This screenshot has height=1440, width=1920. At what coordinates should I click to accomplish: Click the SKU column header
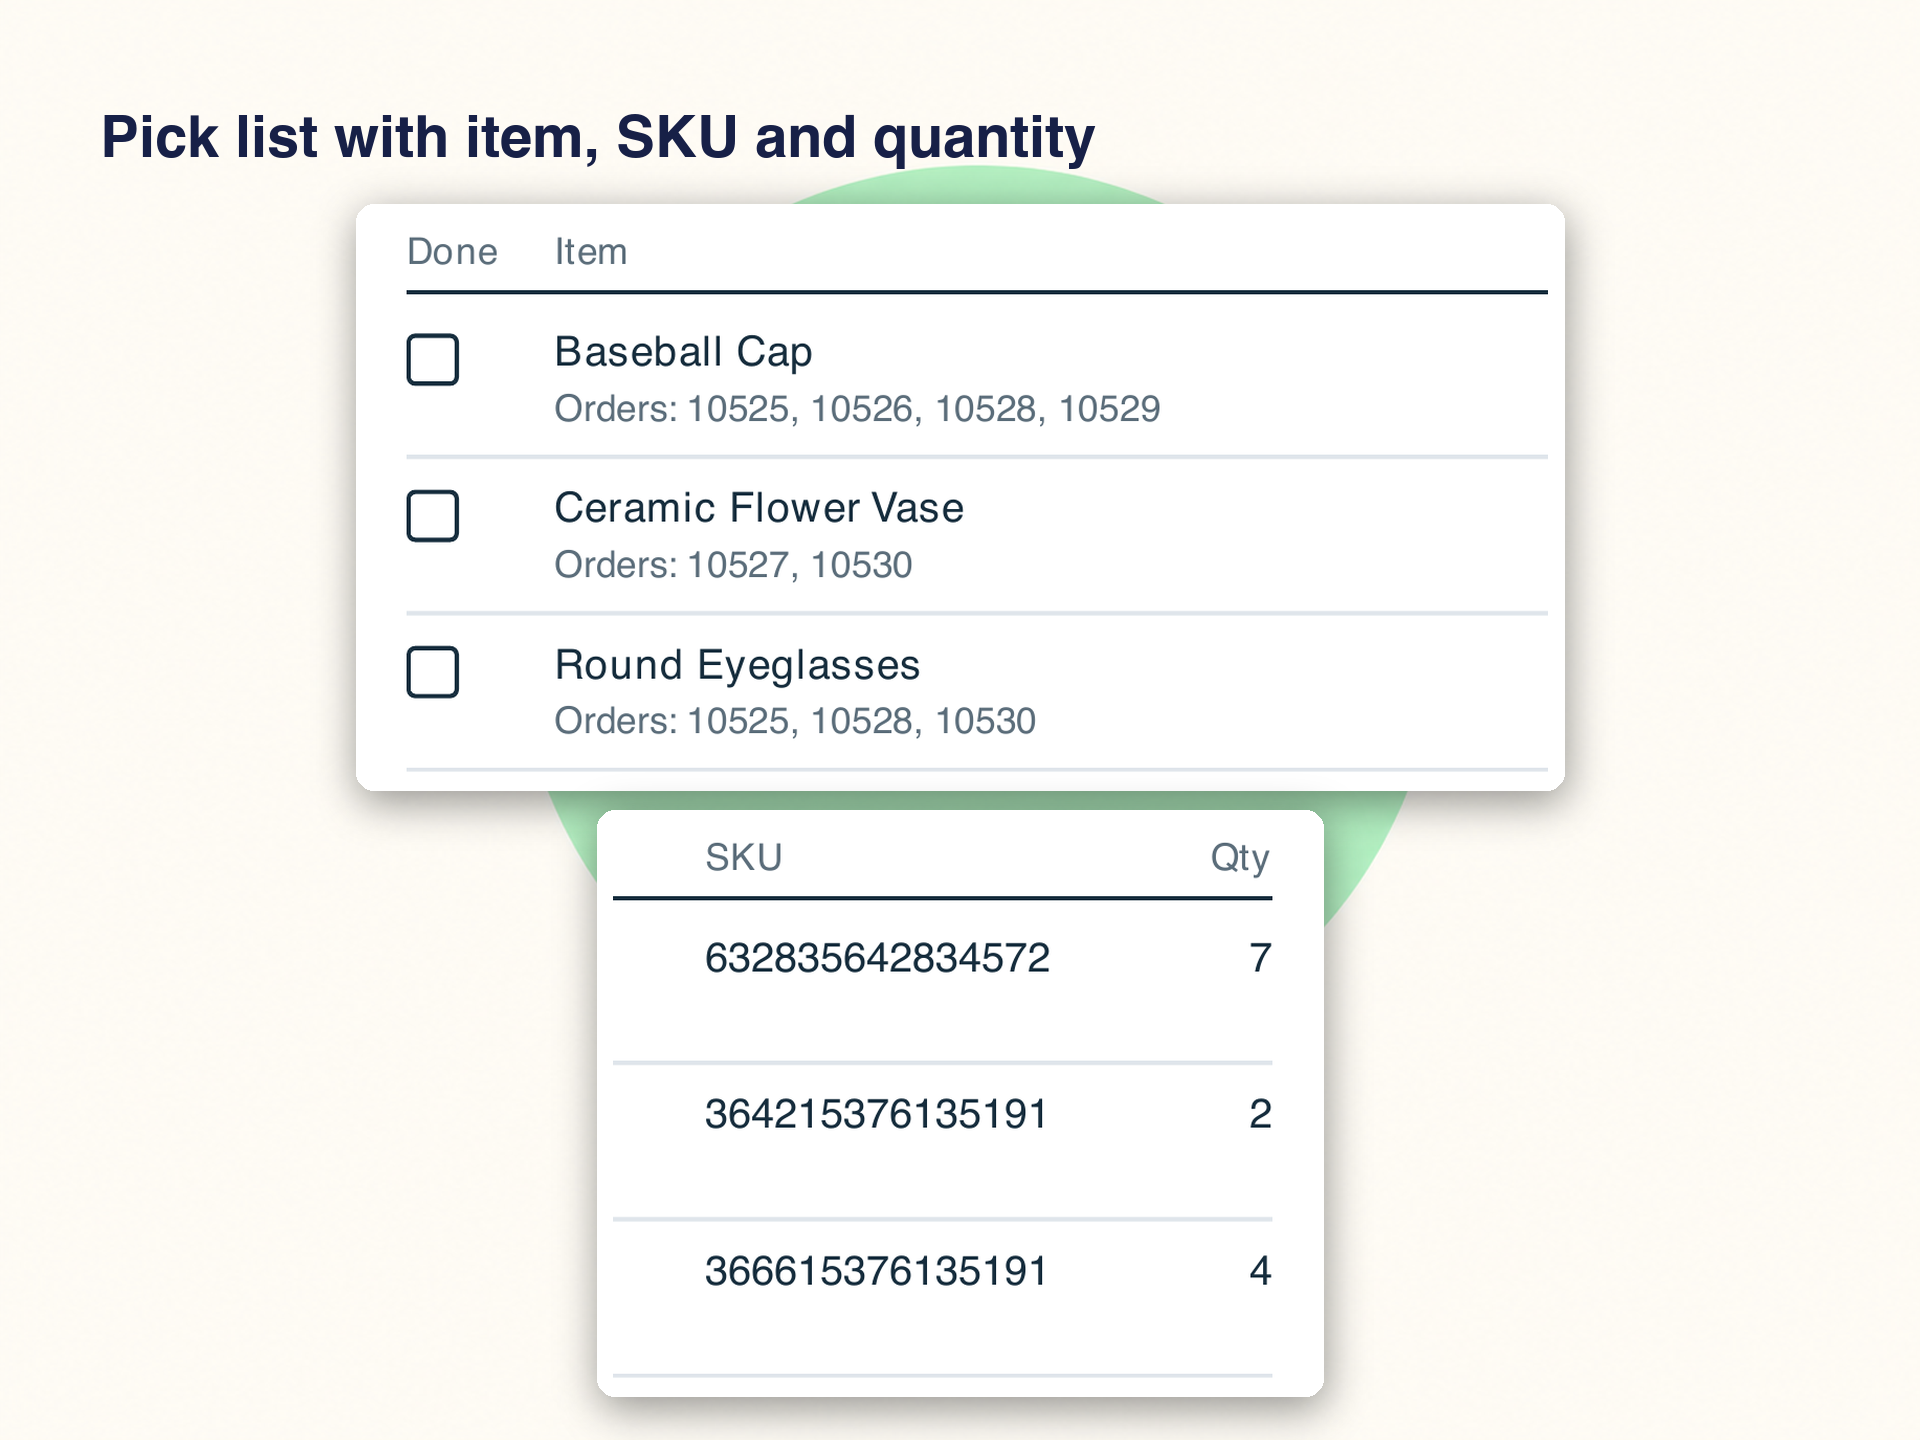point(743,858)
